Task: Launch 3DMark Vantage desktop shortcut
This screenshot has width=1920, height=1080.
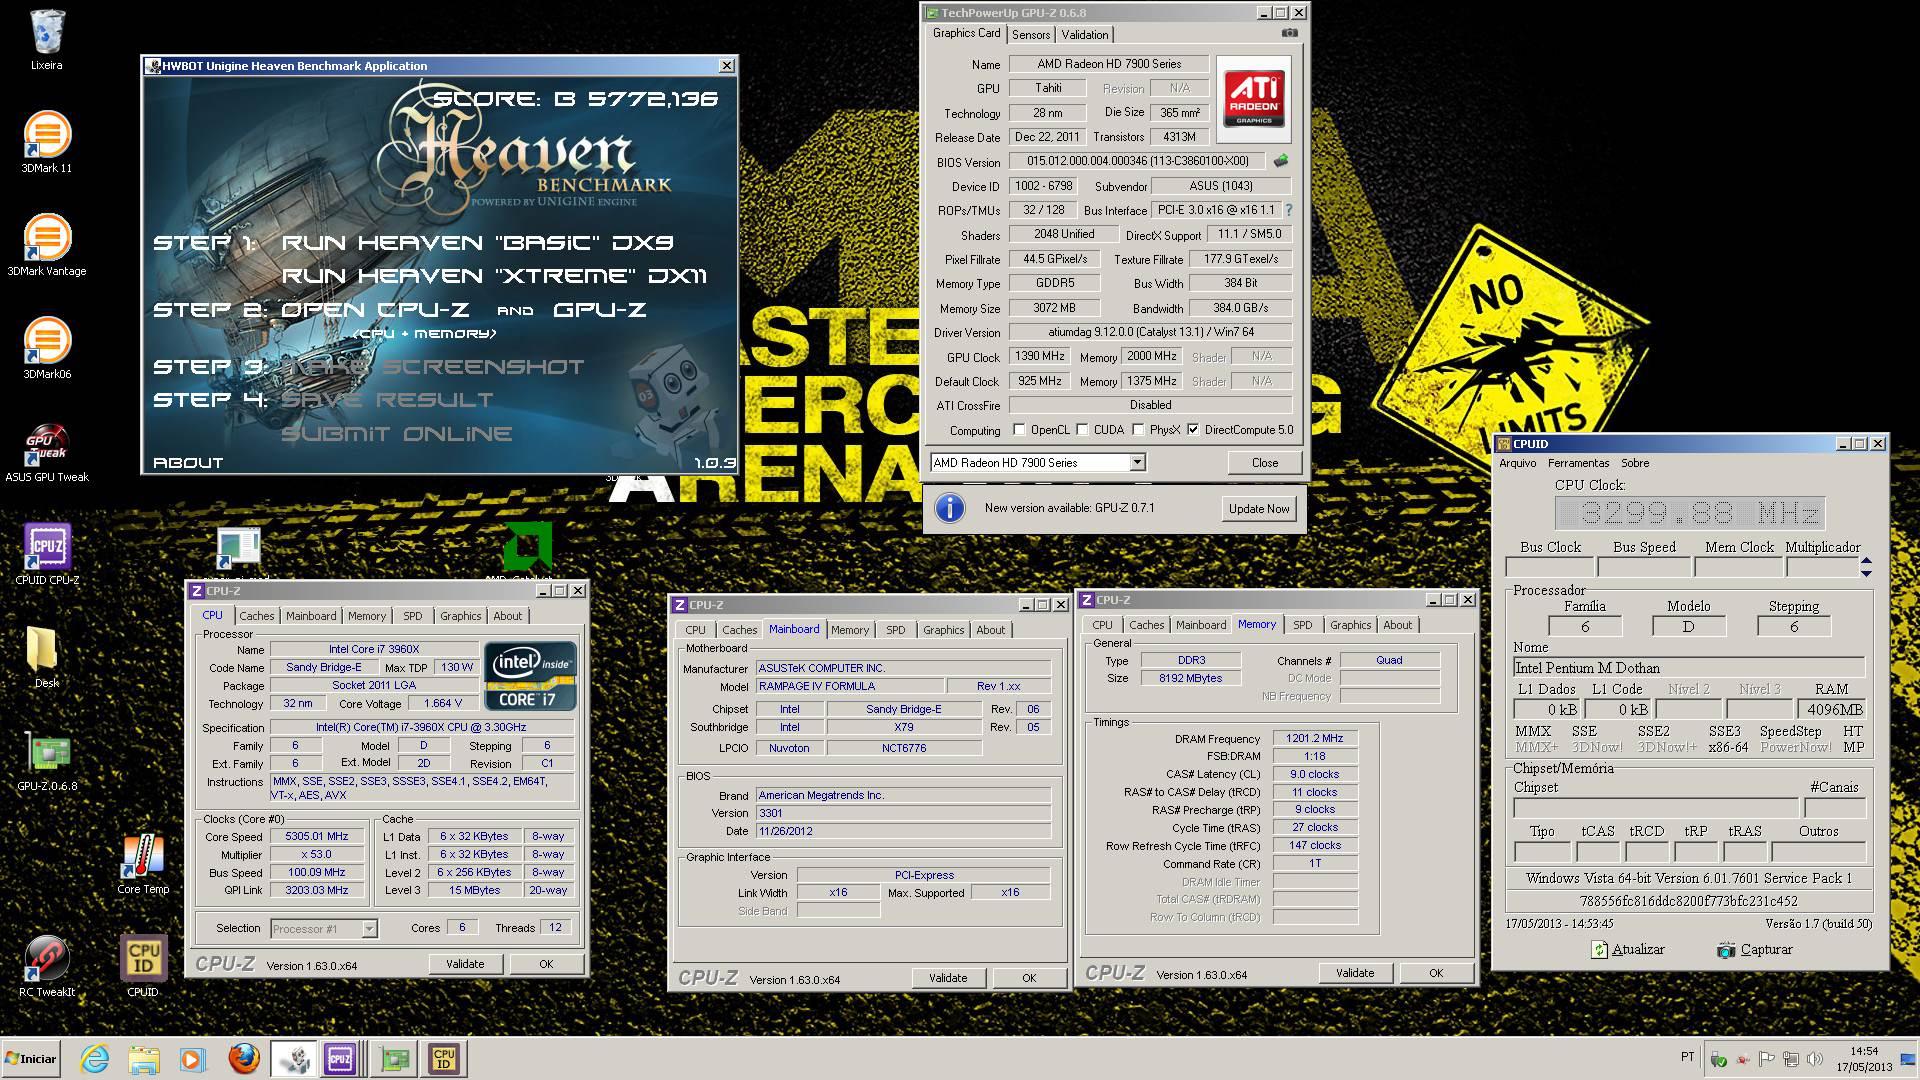Action: 47,245
